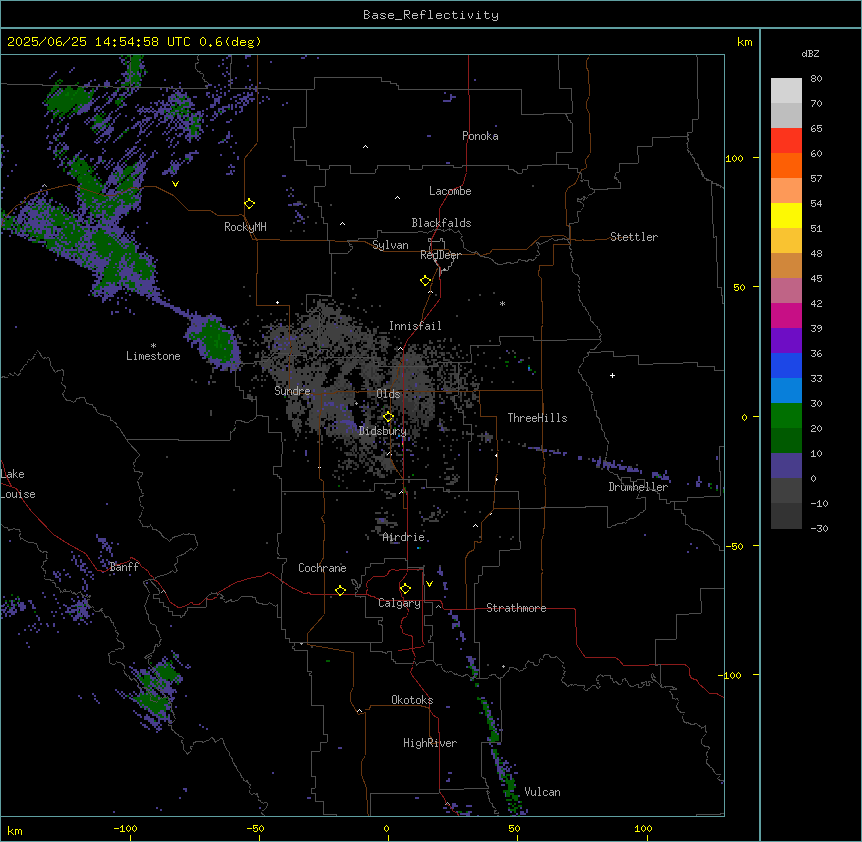Click the yellow diamond marker south of RedDeer
This screenshot has width=862, height=842.
coord(426,281)
